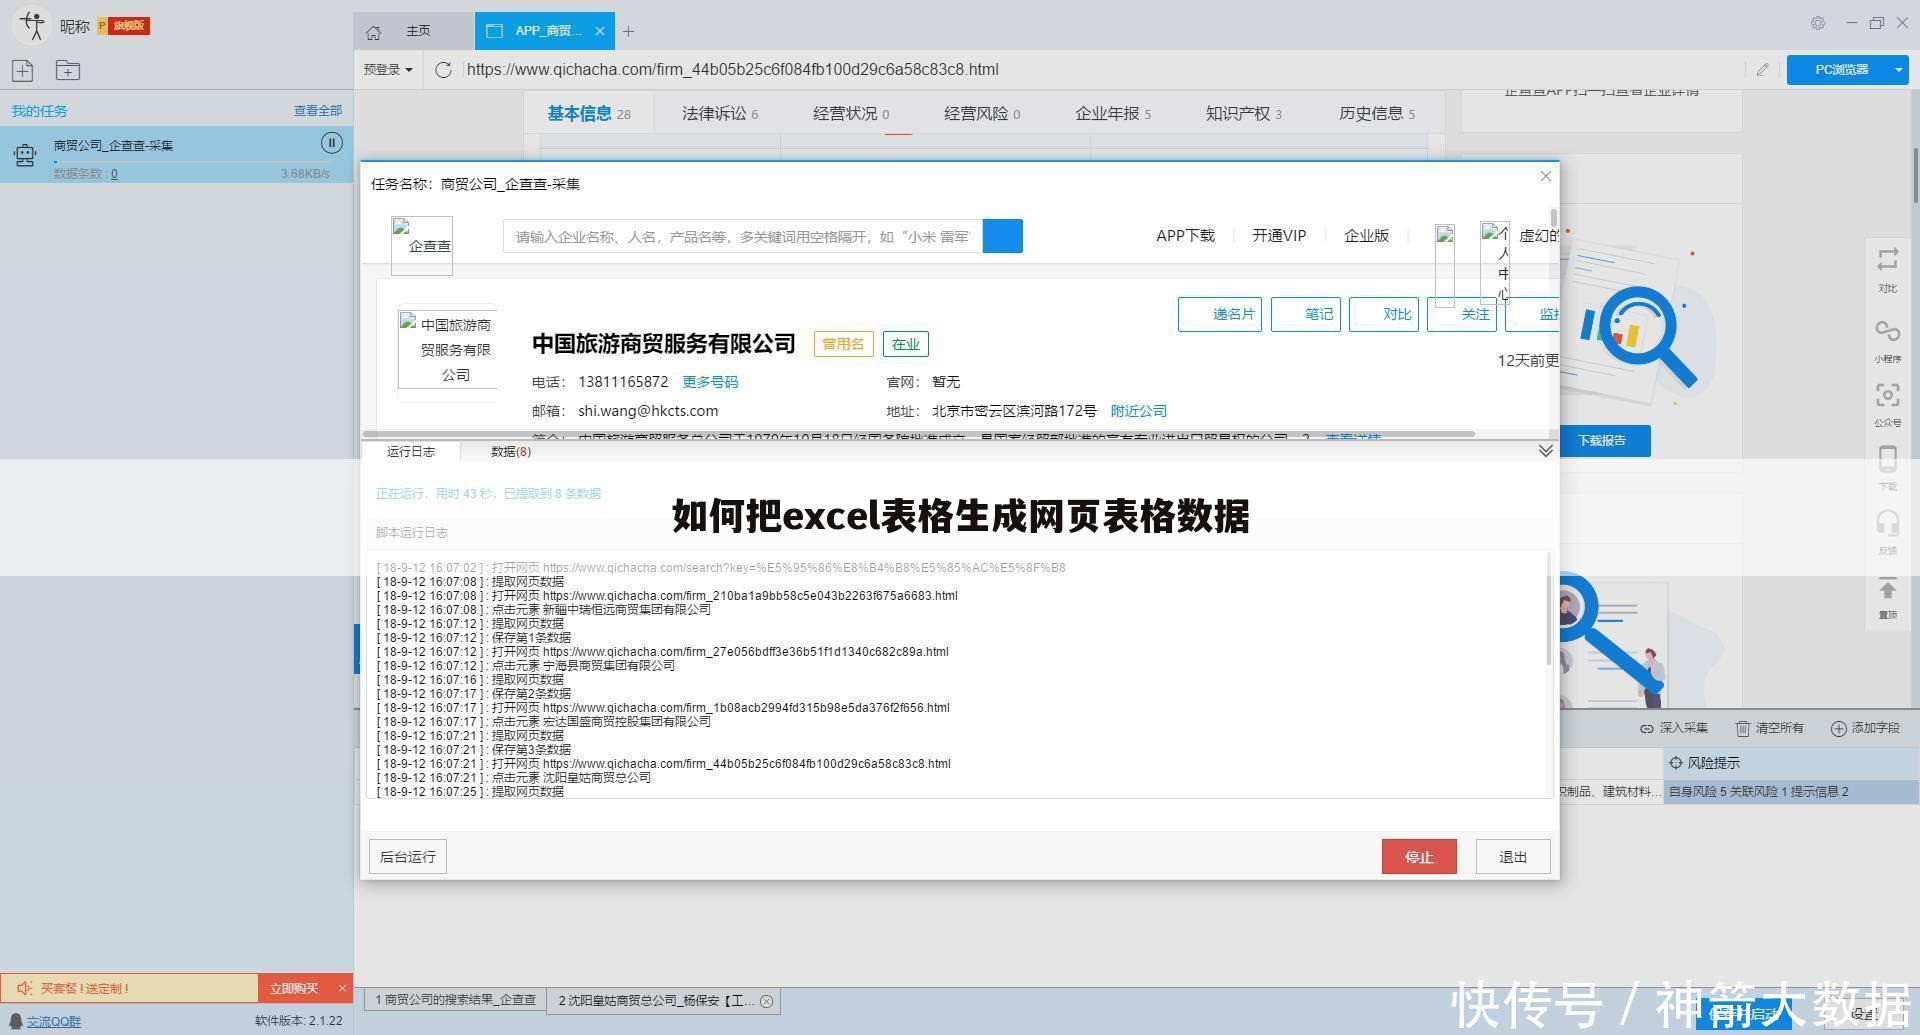The width and height of the screenshot is (1920, 1035).
Task: Toggle 关注 on the company profile
Action: (1463, 314)
